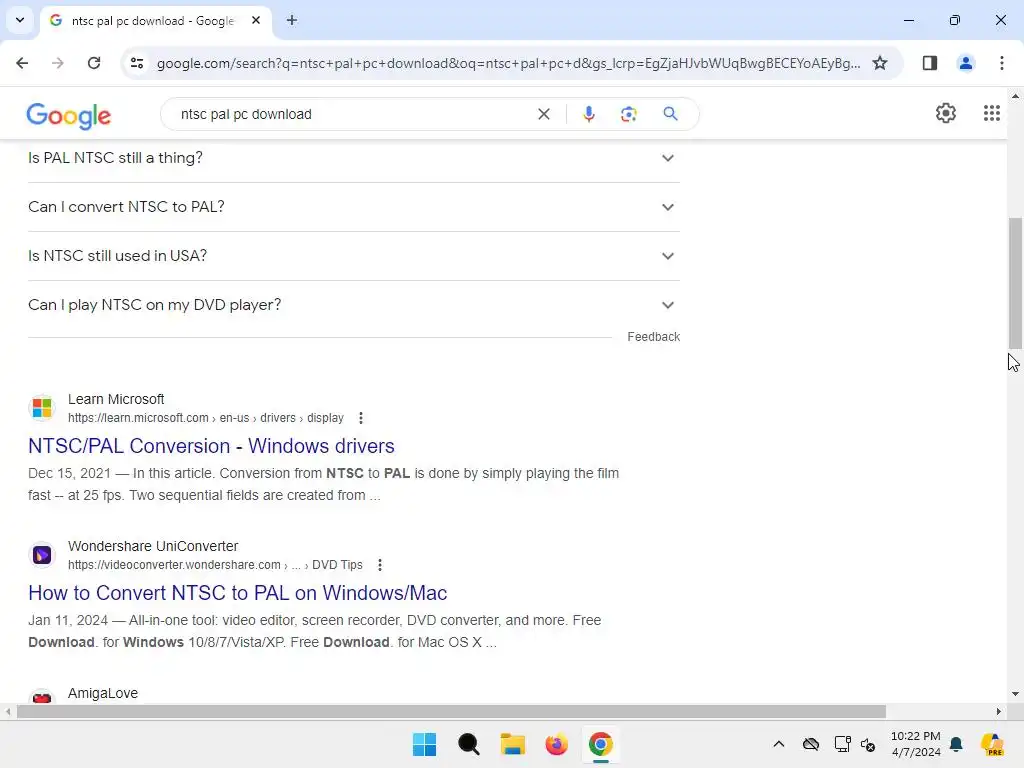
Task: Submit search with magnifier icon
Action: point(670,114)
